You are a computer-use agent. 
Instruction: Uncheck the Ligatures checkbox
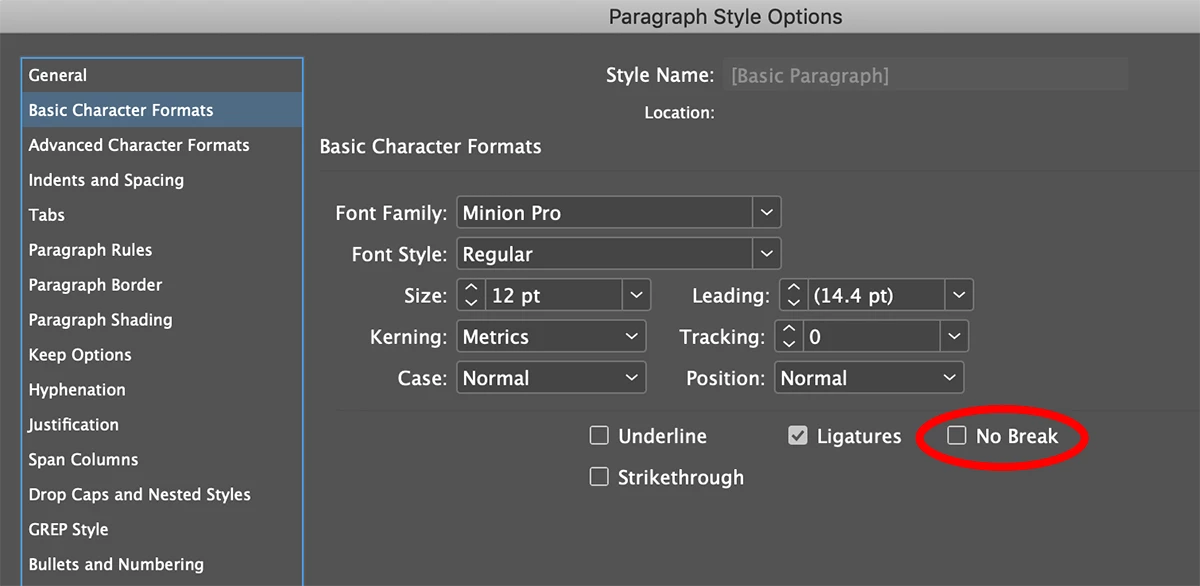tap(797, 436)
